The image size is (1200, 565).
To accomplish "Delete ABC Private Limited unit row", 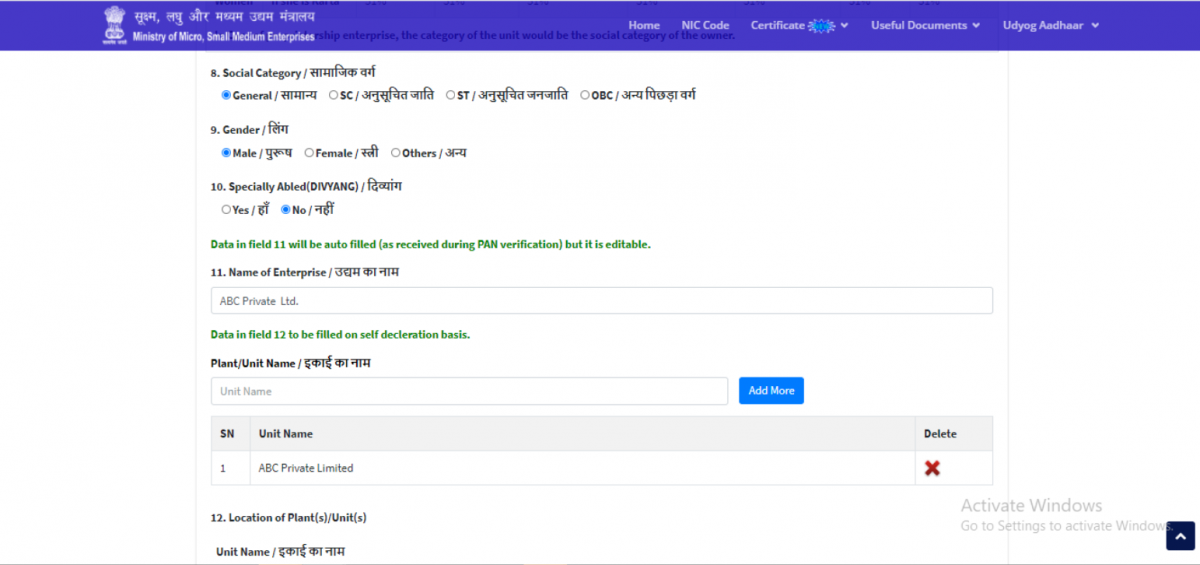I will click(x=932, y=468).
